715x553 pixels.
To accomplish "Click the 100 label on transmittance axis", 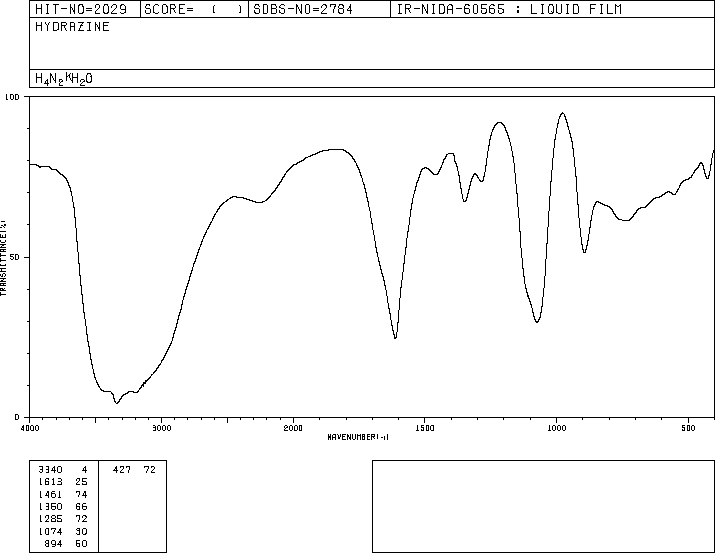I will click(x=12, y=97).
